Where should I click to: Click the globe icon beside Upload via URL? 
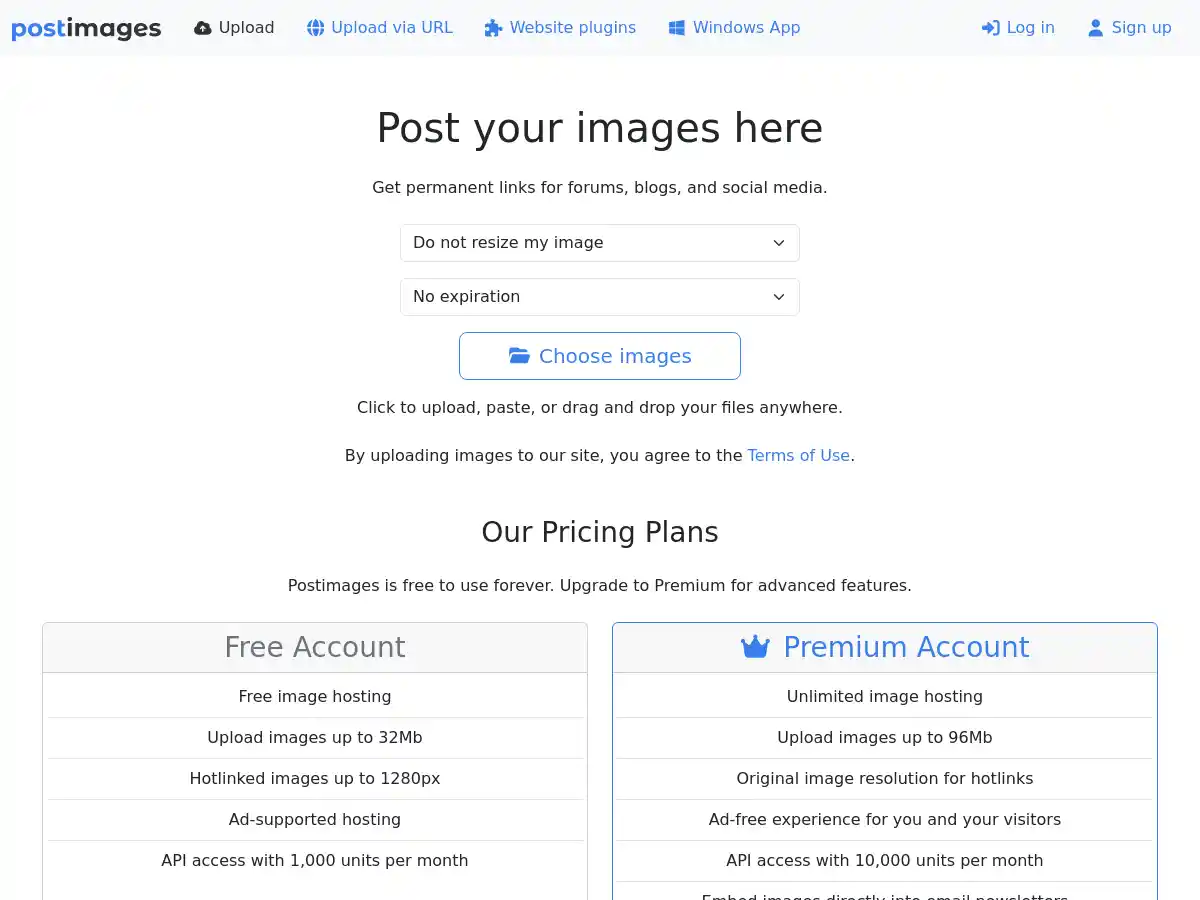pos(316,27)
